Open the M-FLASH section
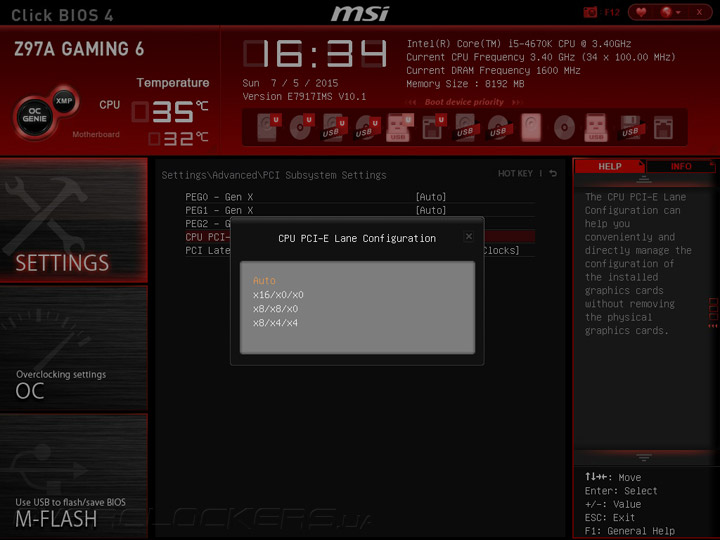This screenshot has width=720, height=540. (x=73, y=476)
